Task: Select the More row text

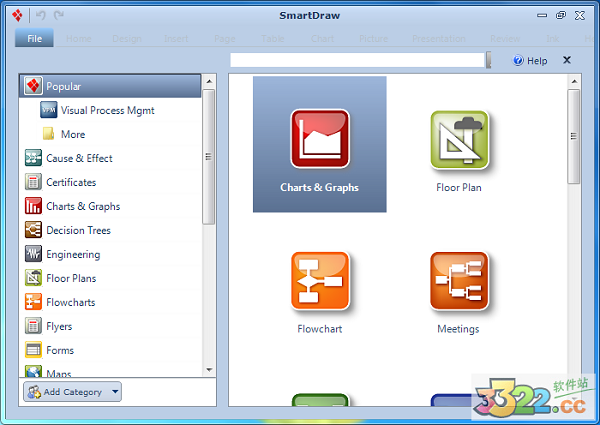Action: click(x=73, y=134)
